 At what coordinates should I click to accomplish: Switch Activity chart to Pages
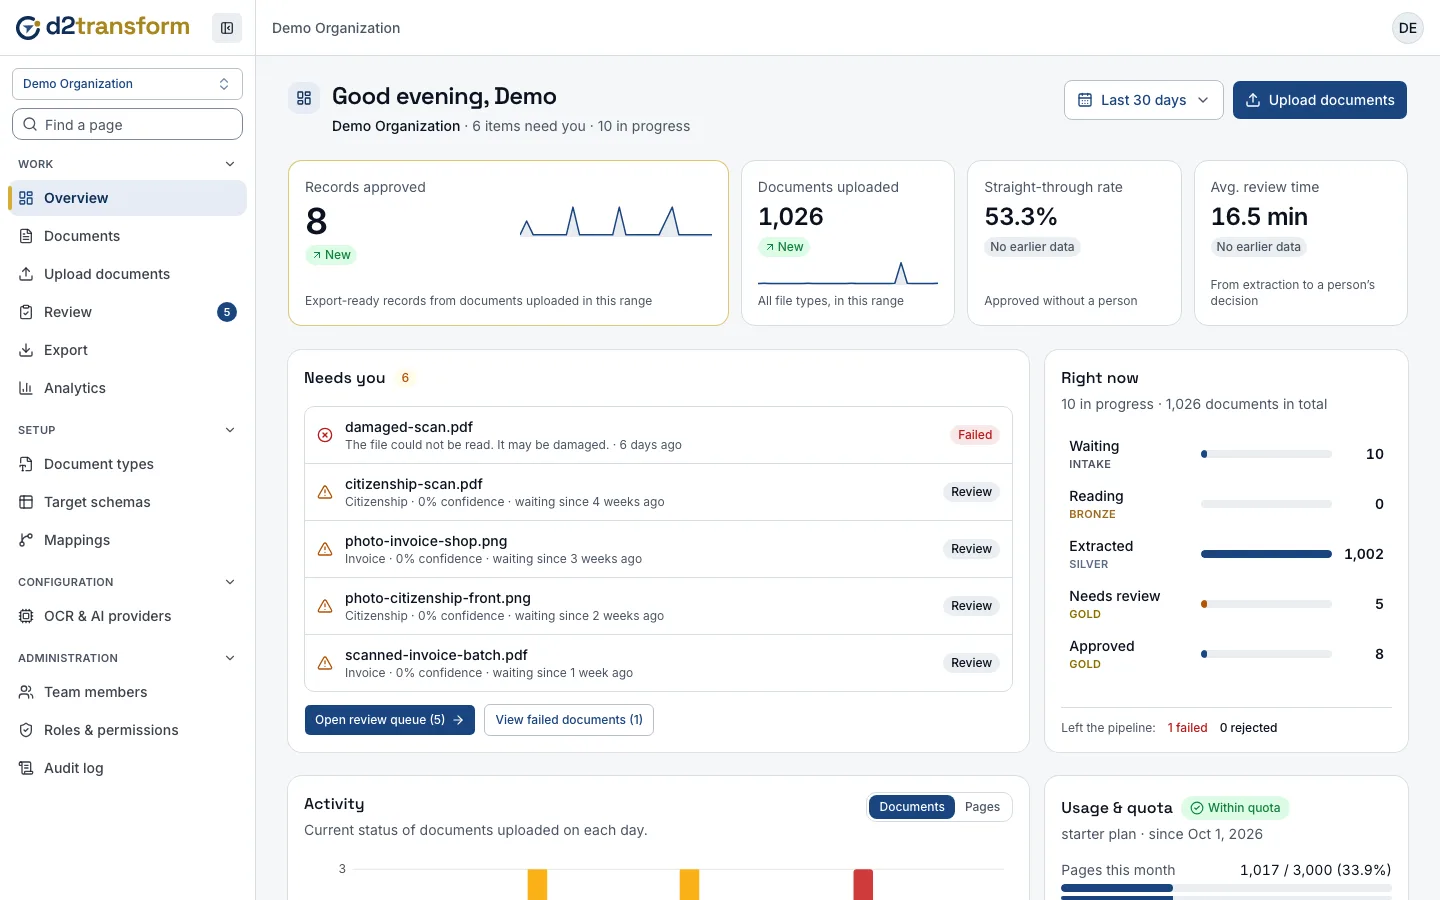(982, 807)
